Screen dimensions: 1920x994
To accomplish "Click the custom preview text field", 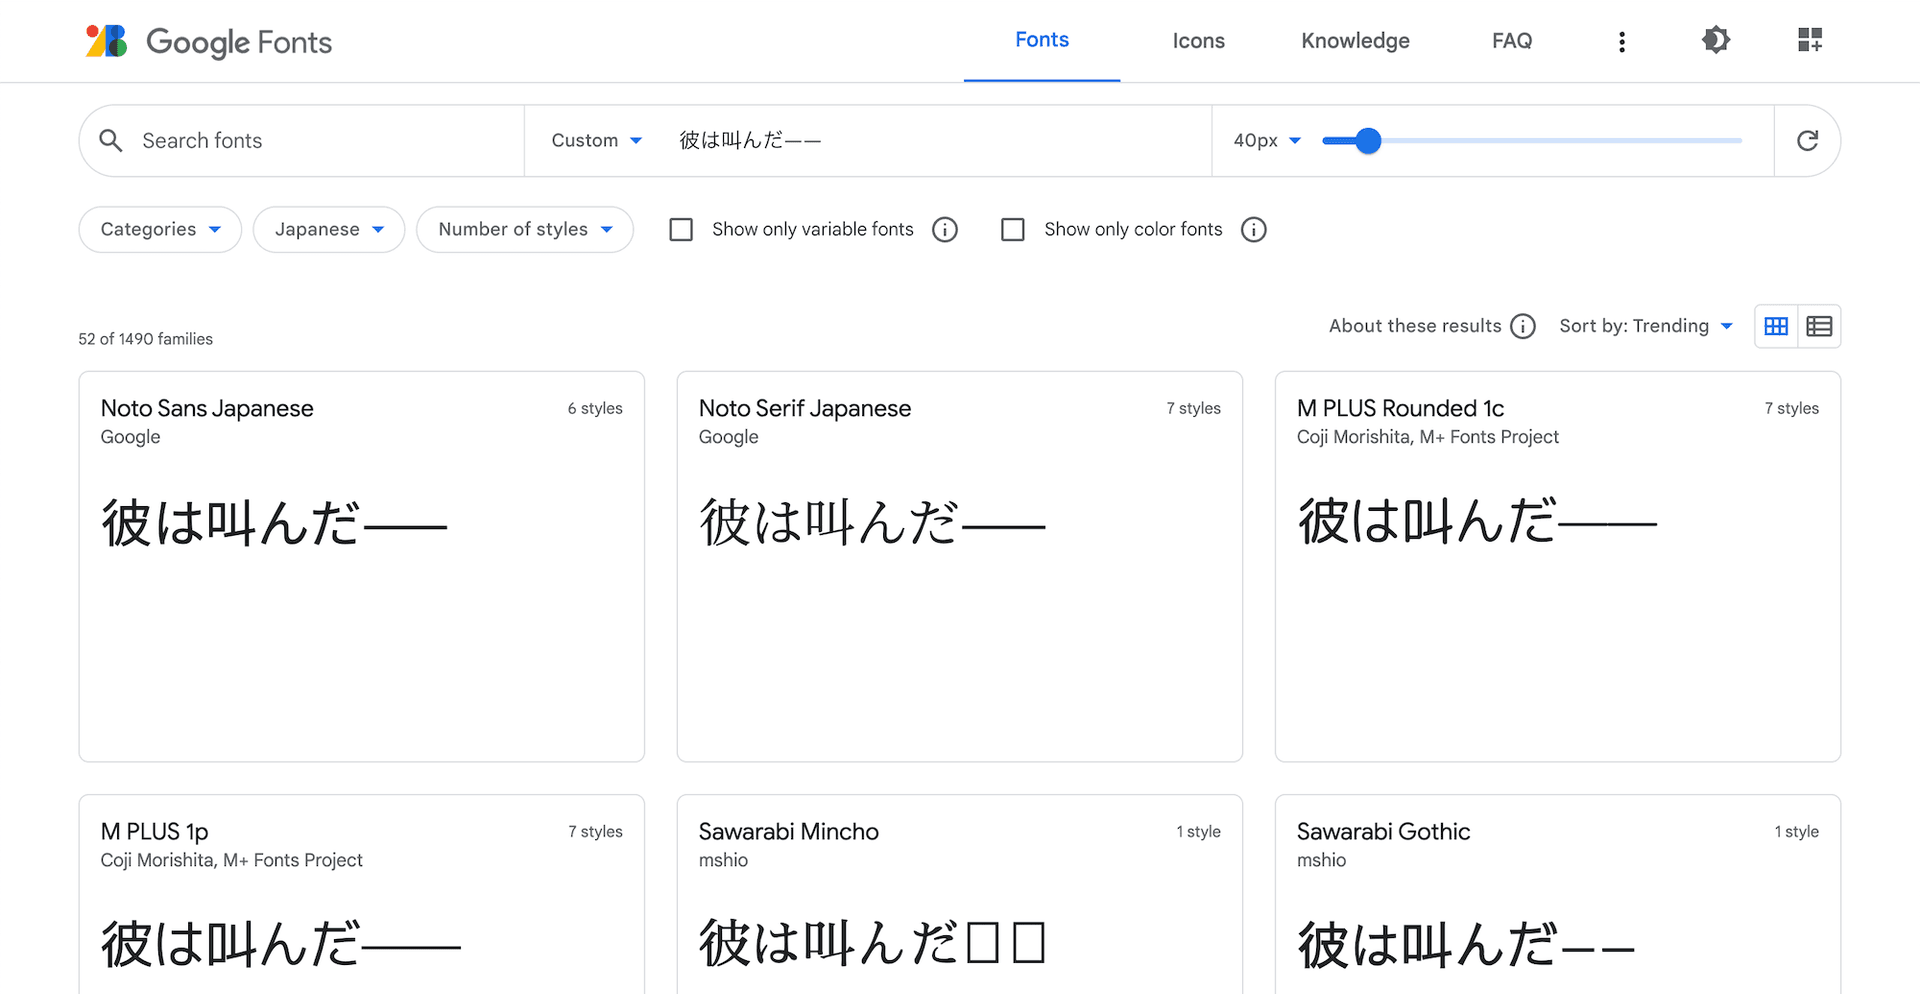I will click(936, 141).
